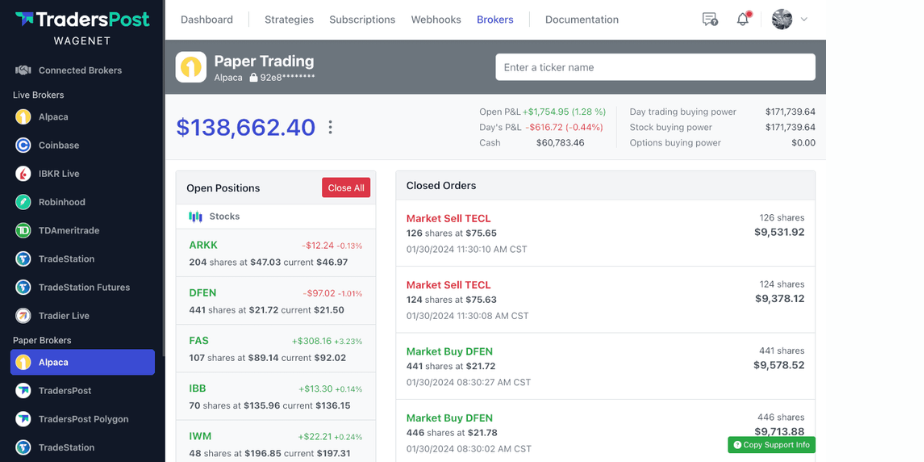Open the ARKK position row
This screenshot has height=462, width=924.
tap(276, 253)
